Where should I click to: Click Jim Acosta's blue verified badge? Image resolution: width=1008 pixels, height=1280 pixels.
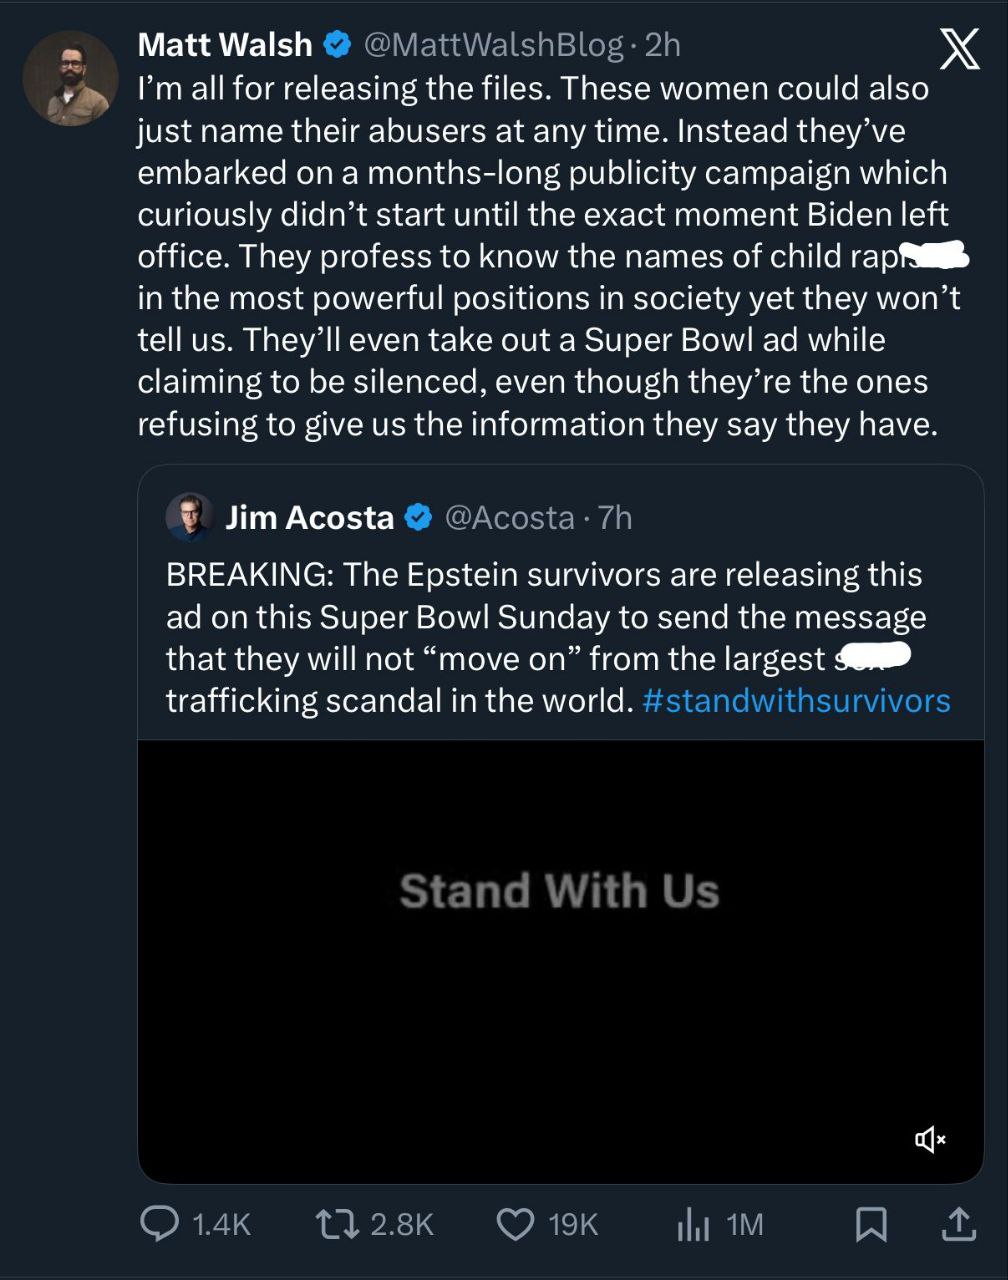[418, 517]
